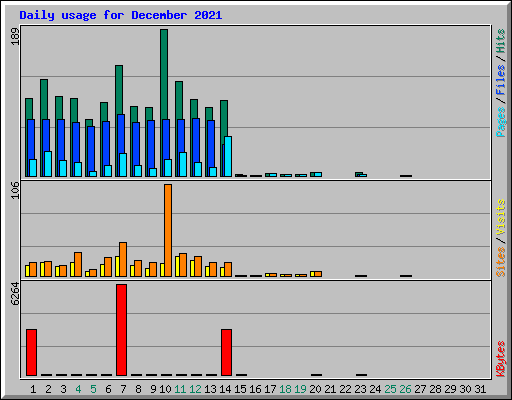Click the 189 axis maximum label
Viewport: 512px width, 400px height.
[x=15, y=36]
